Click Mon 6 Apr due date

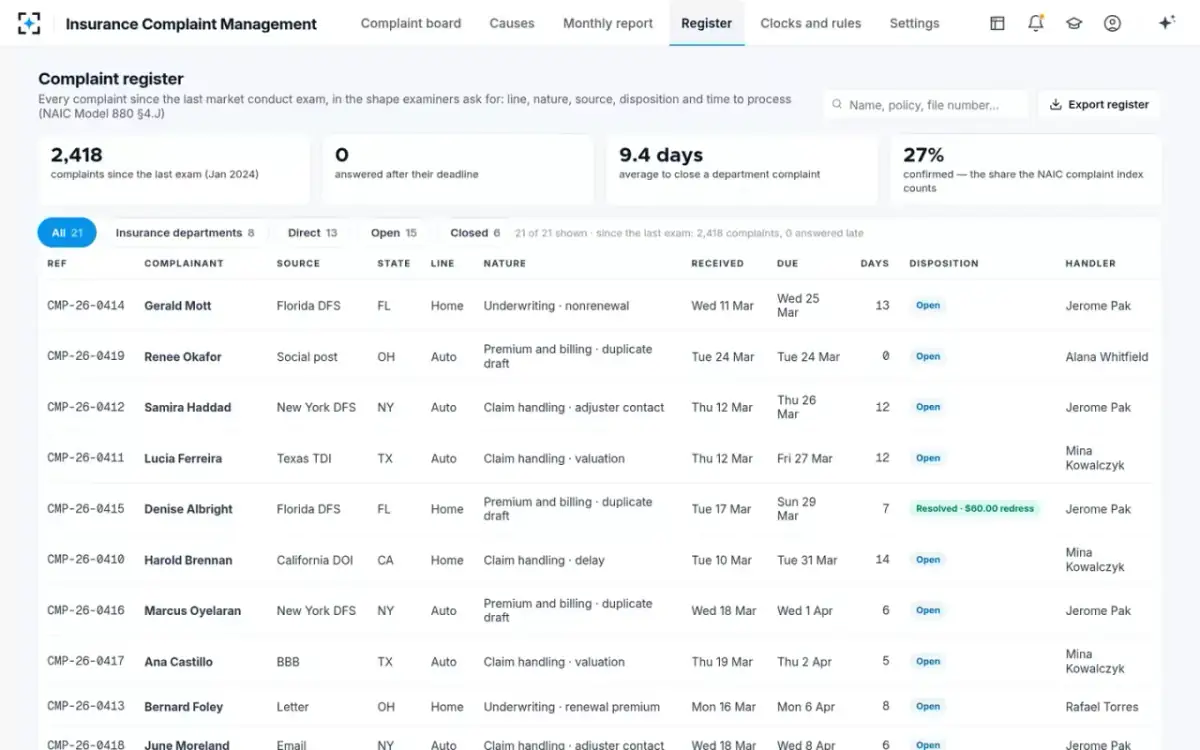[806, 707]
